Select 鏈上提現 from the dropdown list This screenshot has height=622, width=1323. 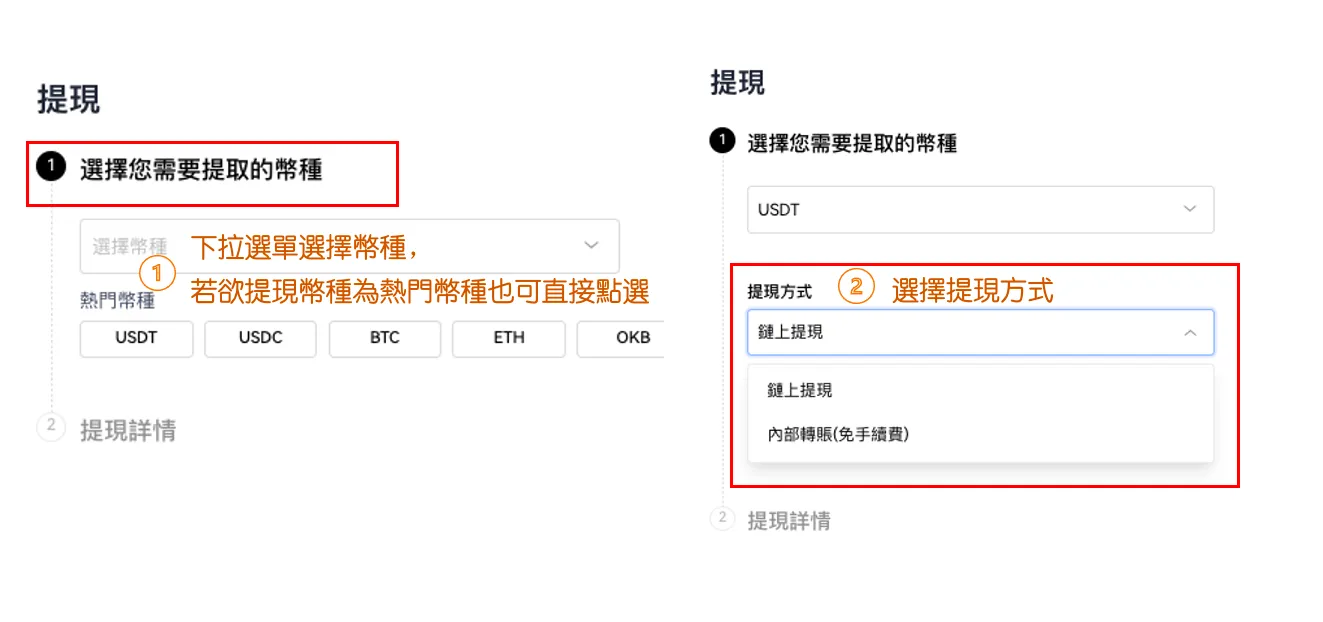(x=800, y=391)
